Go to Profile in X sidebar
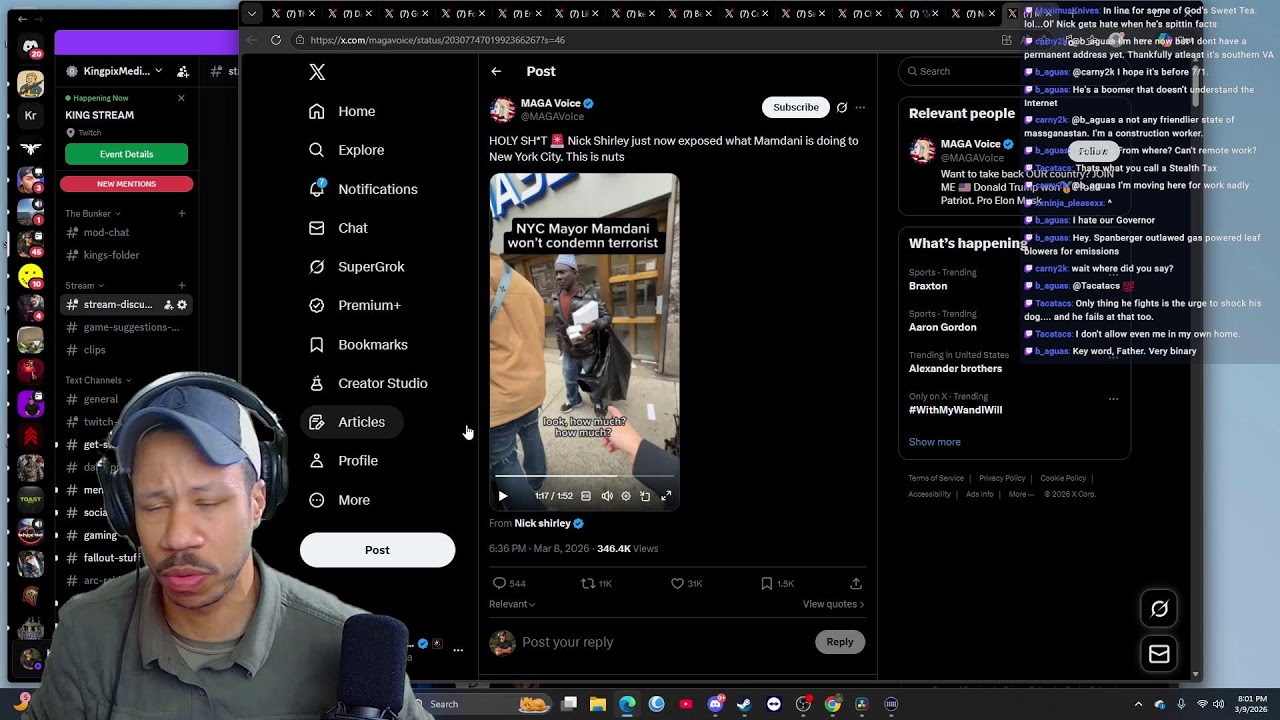The width and height of the screenshot is (1280, 720). pyautogui.click(x=343, y=461)
